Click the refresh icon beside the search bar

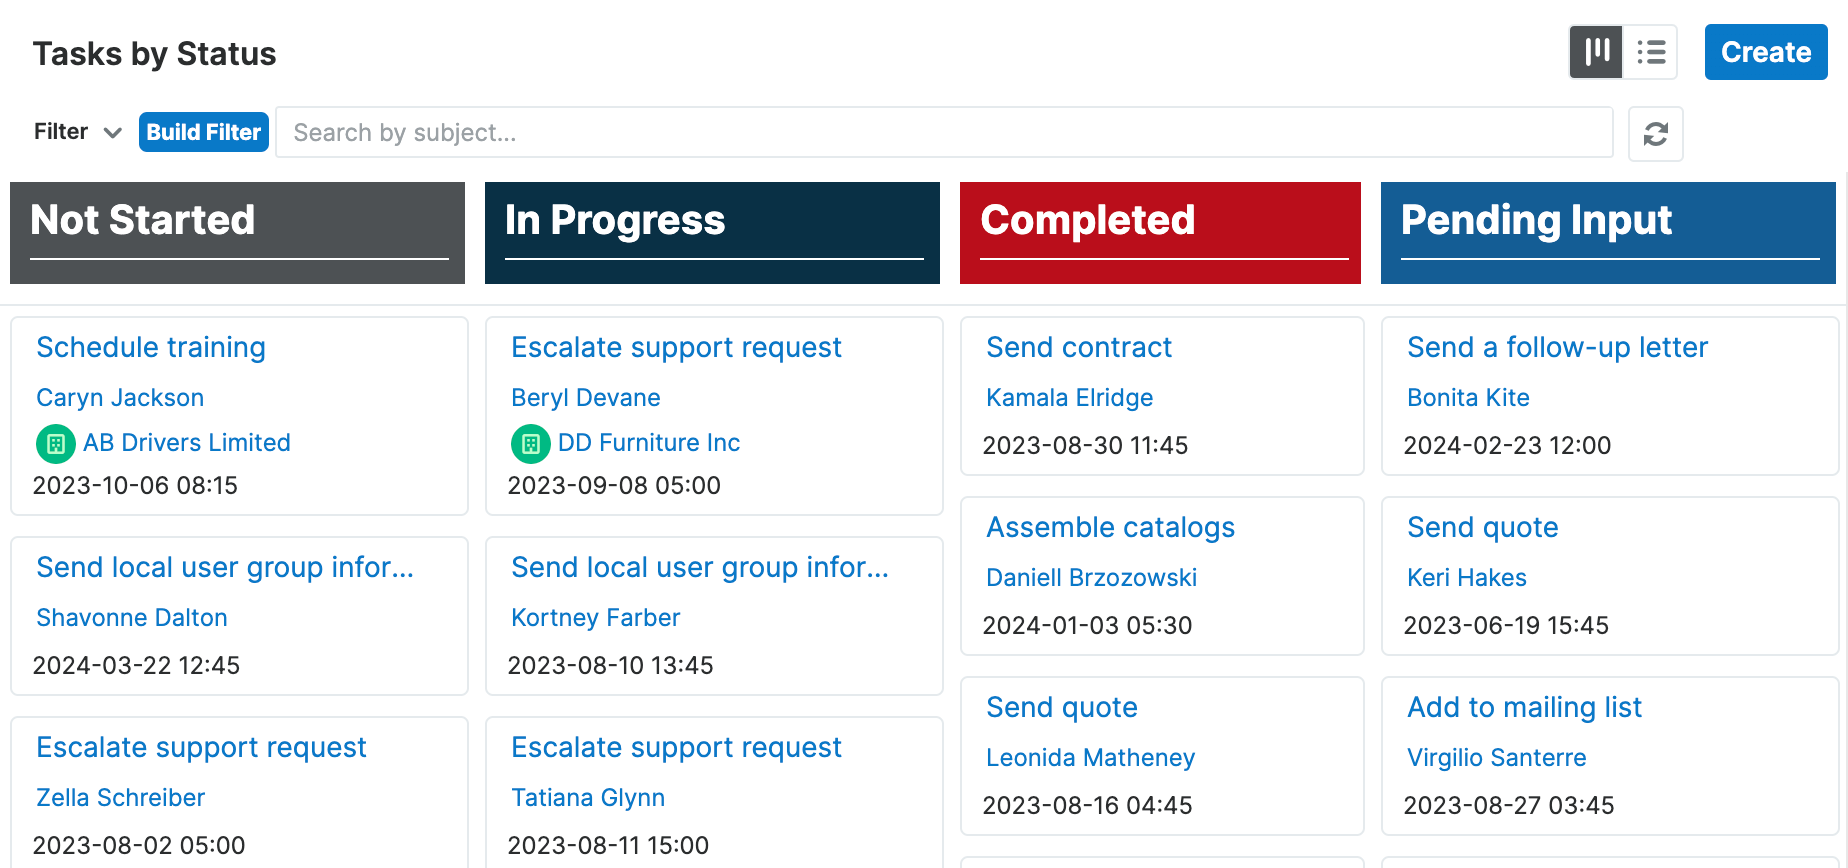pos(1655,133)
